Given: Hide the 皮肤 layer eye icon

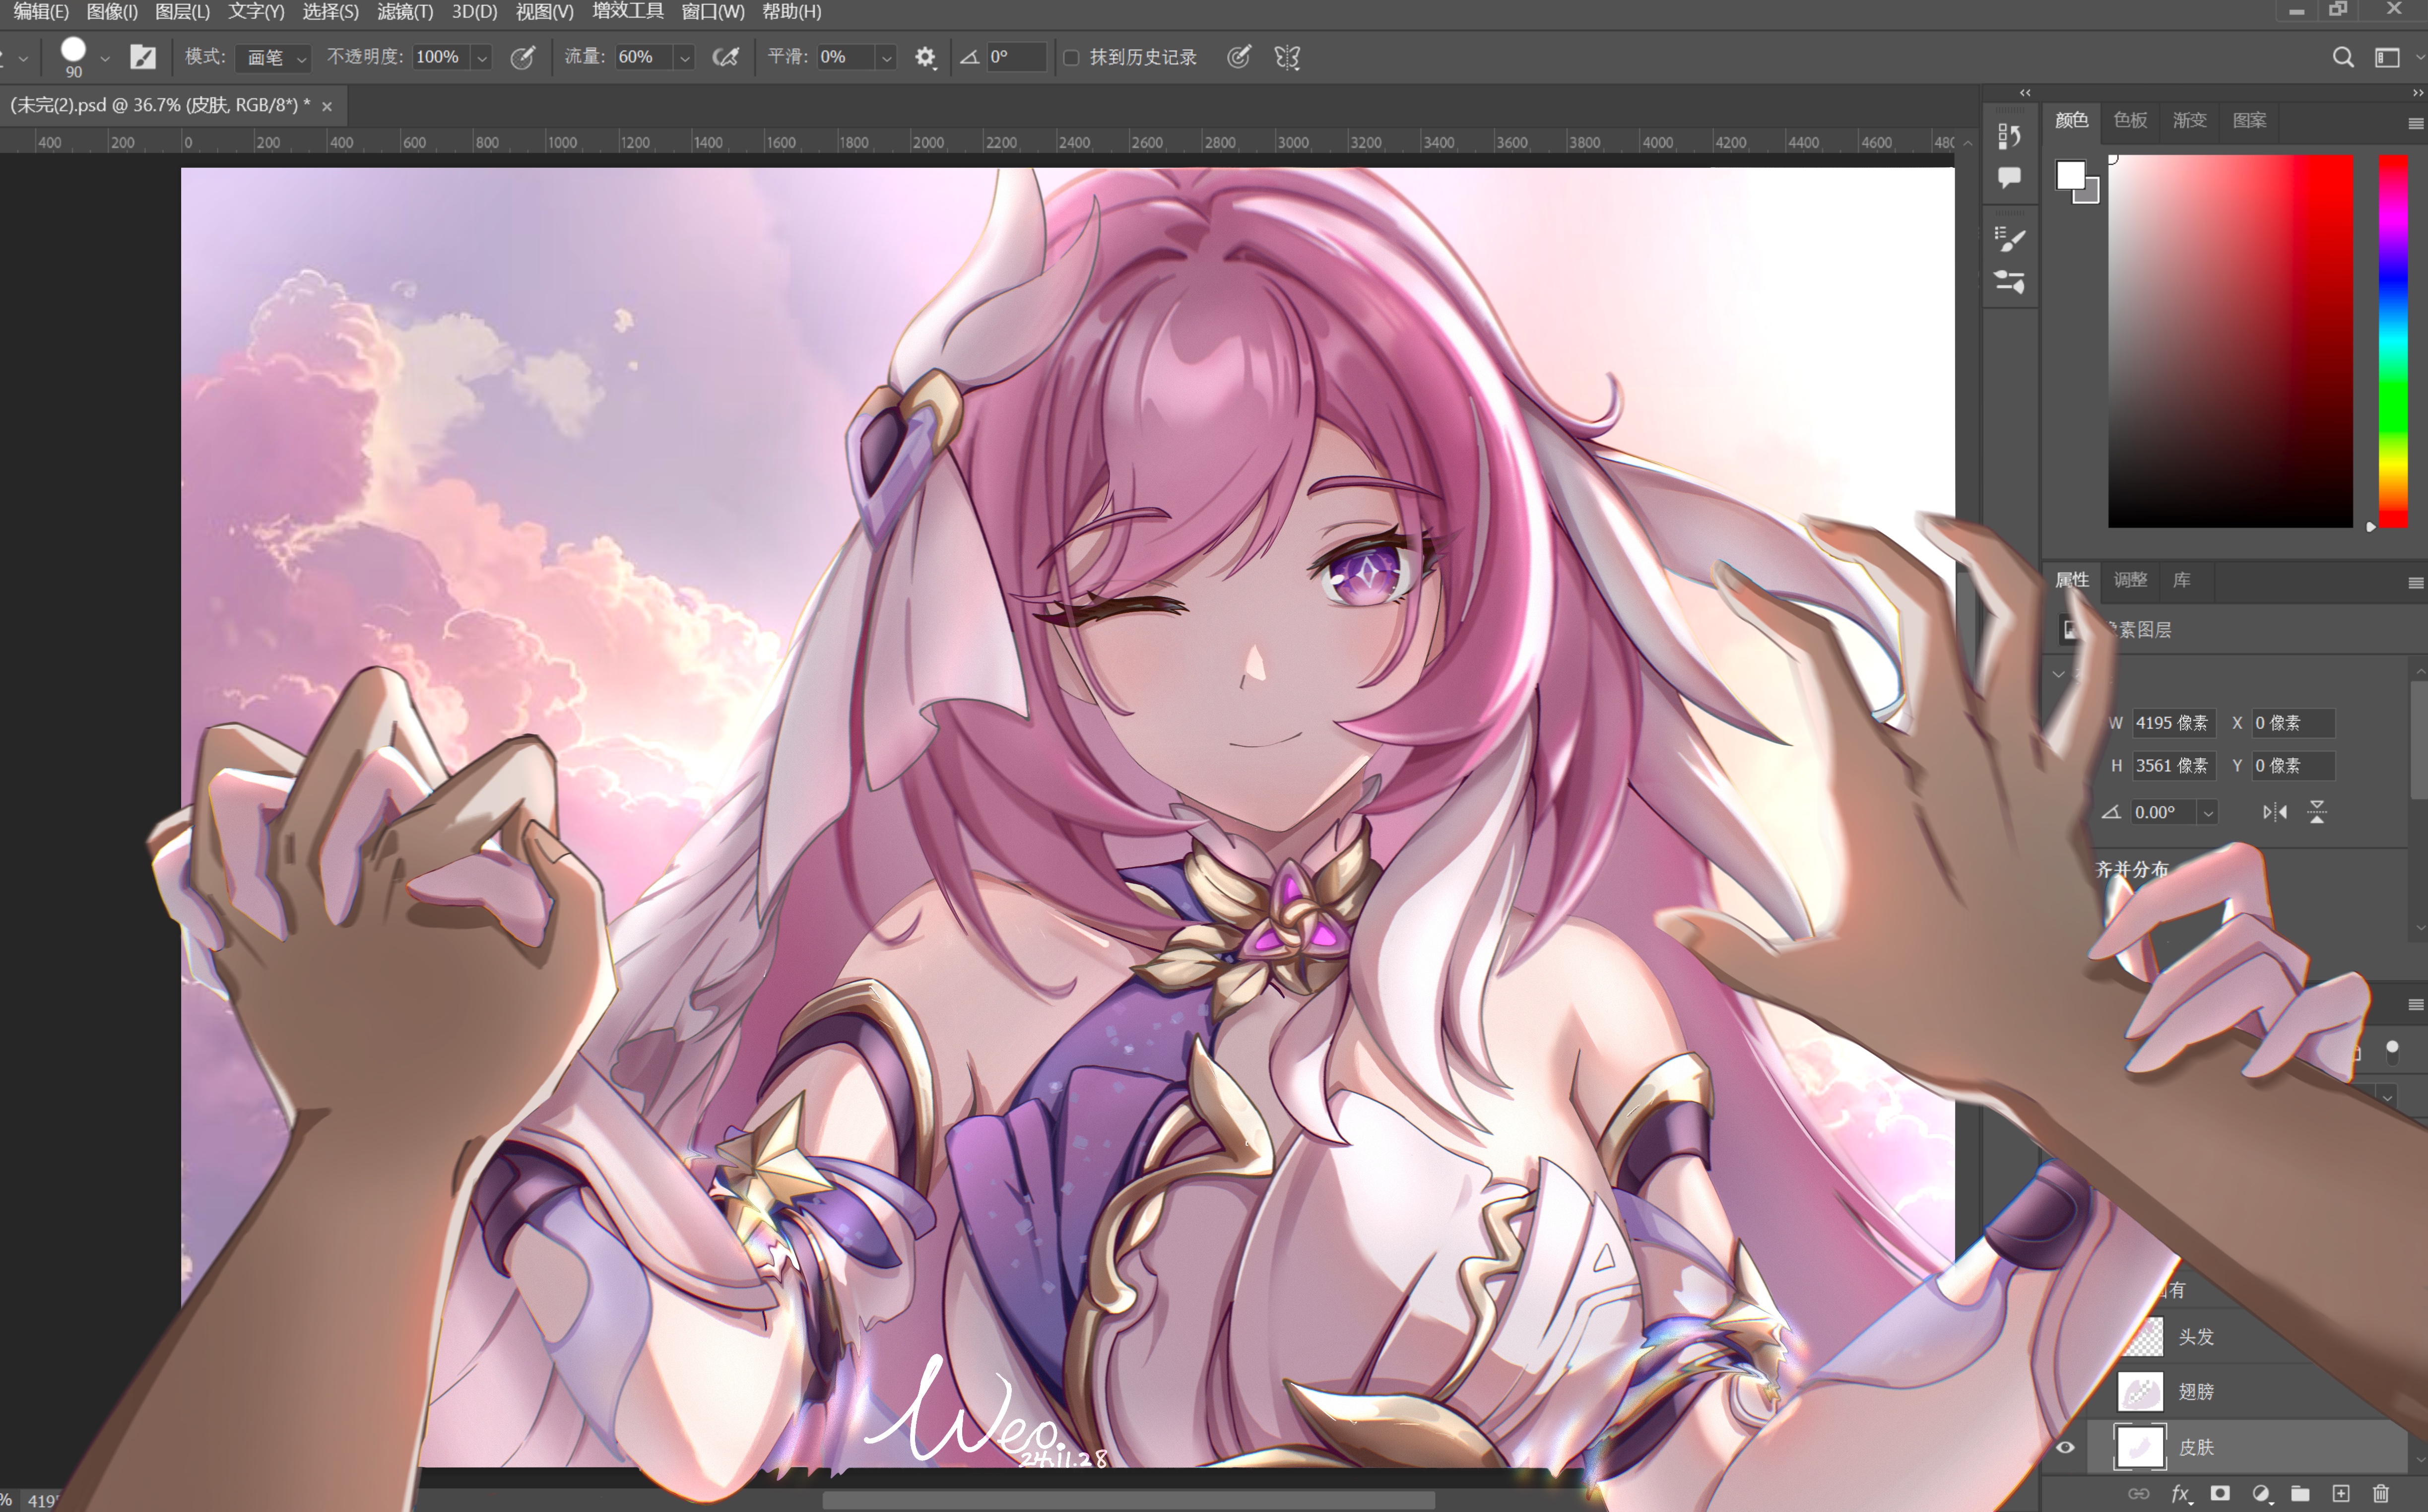Looking at the screenshot, I should point(2065,1447).
